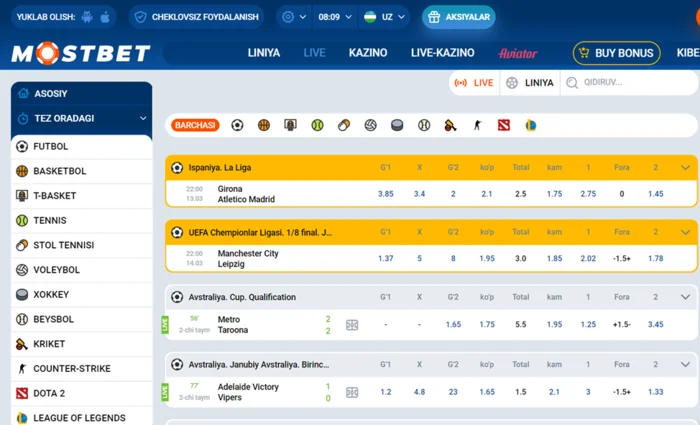Open the Kazino menu item
The height and width of the screenshot is (425, 700).
[x=368, y=53]
